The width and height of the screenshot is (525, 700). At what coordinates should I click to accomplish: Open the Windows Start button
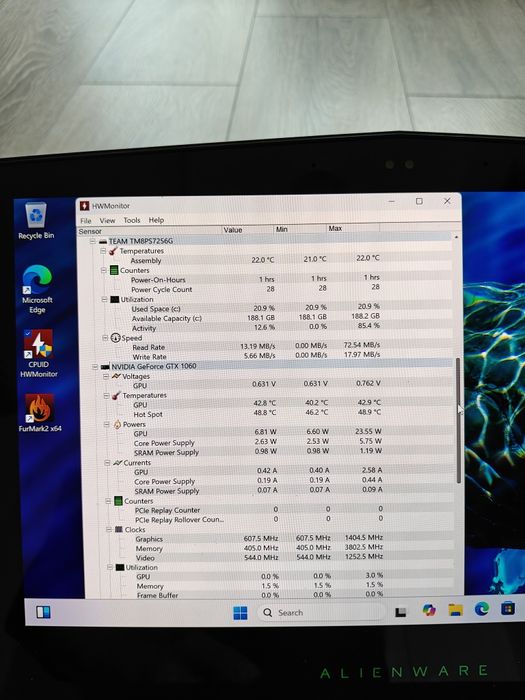[x=240, y=613]
